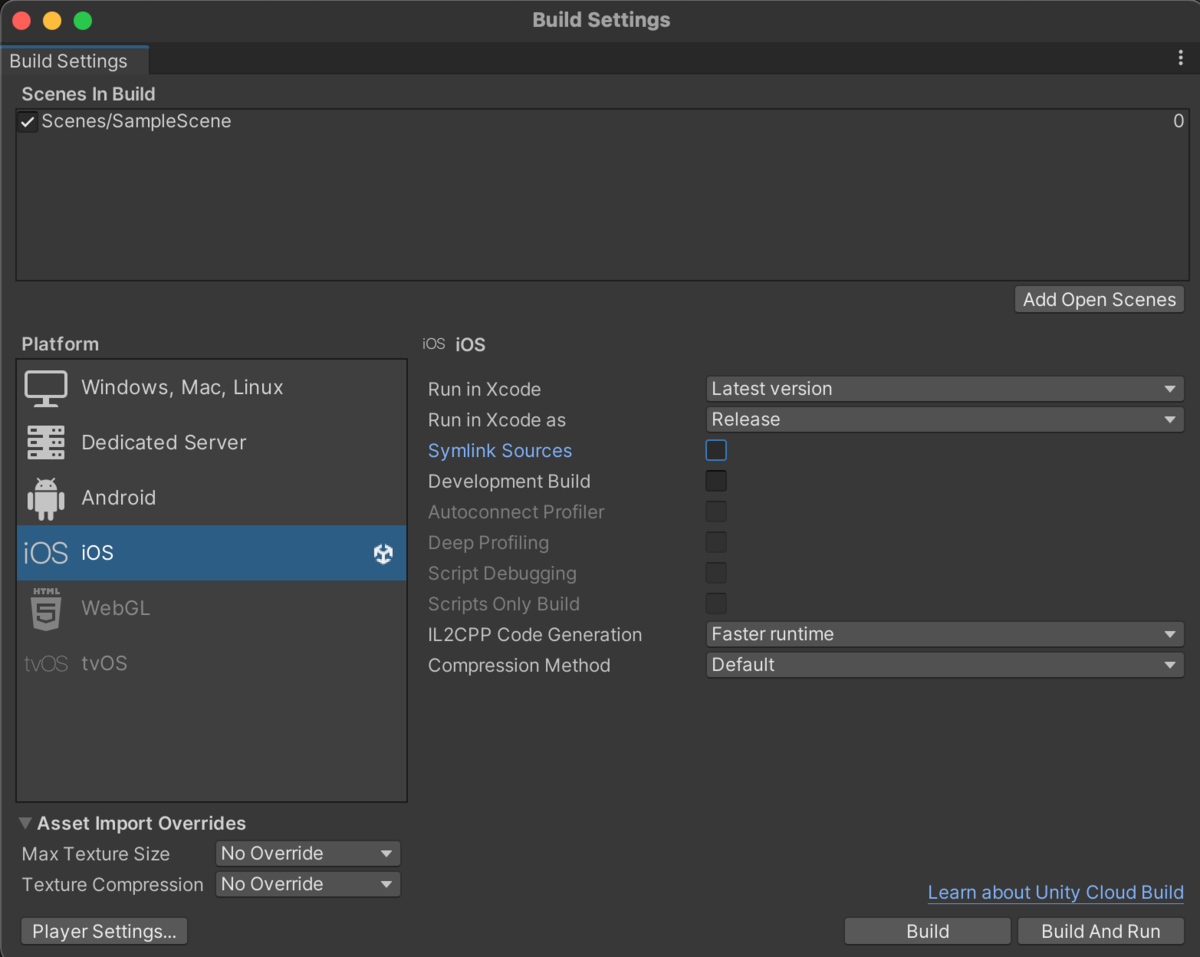The height and width of the screenshot is (957, 1200).
Task: Toggle the Deep Profiling checkbox
Action: pyautogui.click(x=716, y=543)
